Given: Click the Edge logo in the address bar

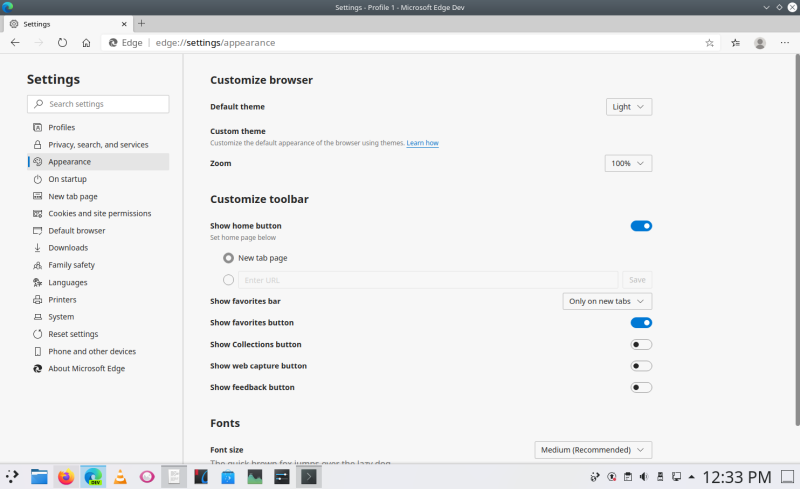Looking at the screenshot, I should point(113,43).
